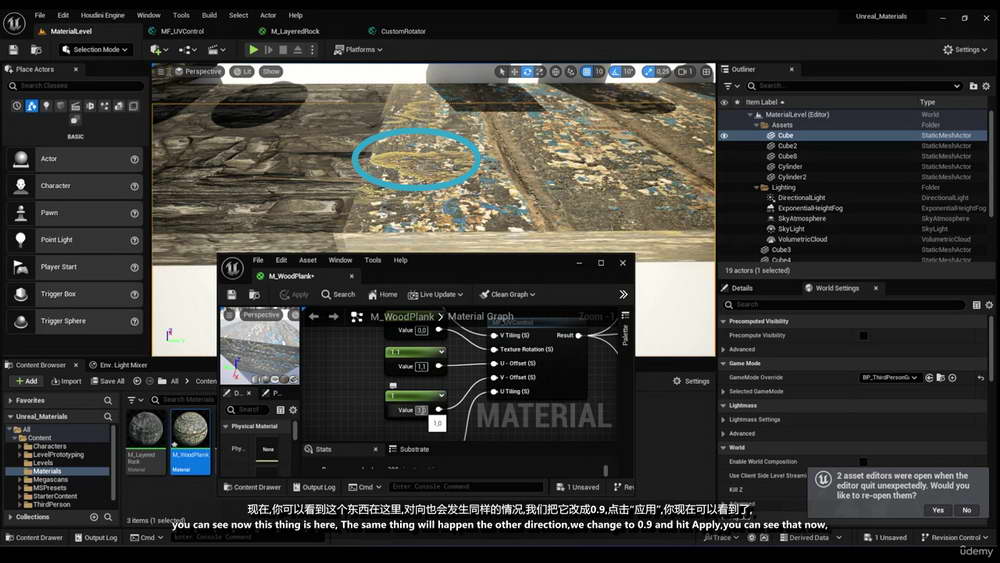The width and height of the screenshot is (1000, 563).
Task: Toggle rotation snapping icon in viewport
Action: click(615, 72)
